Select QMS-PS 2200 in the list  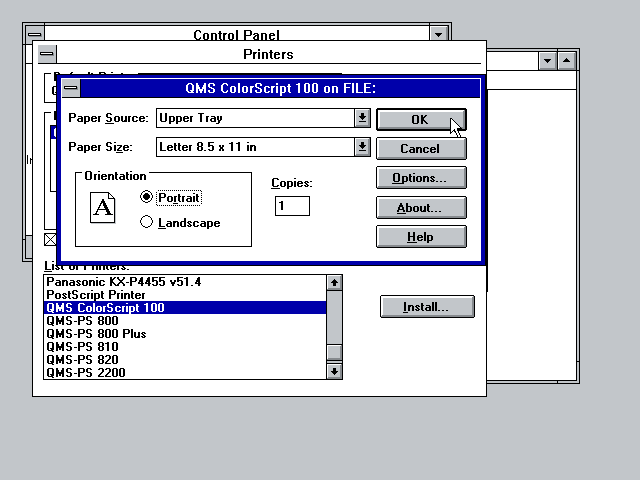(x=185, y=373)
